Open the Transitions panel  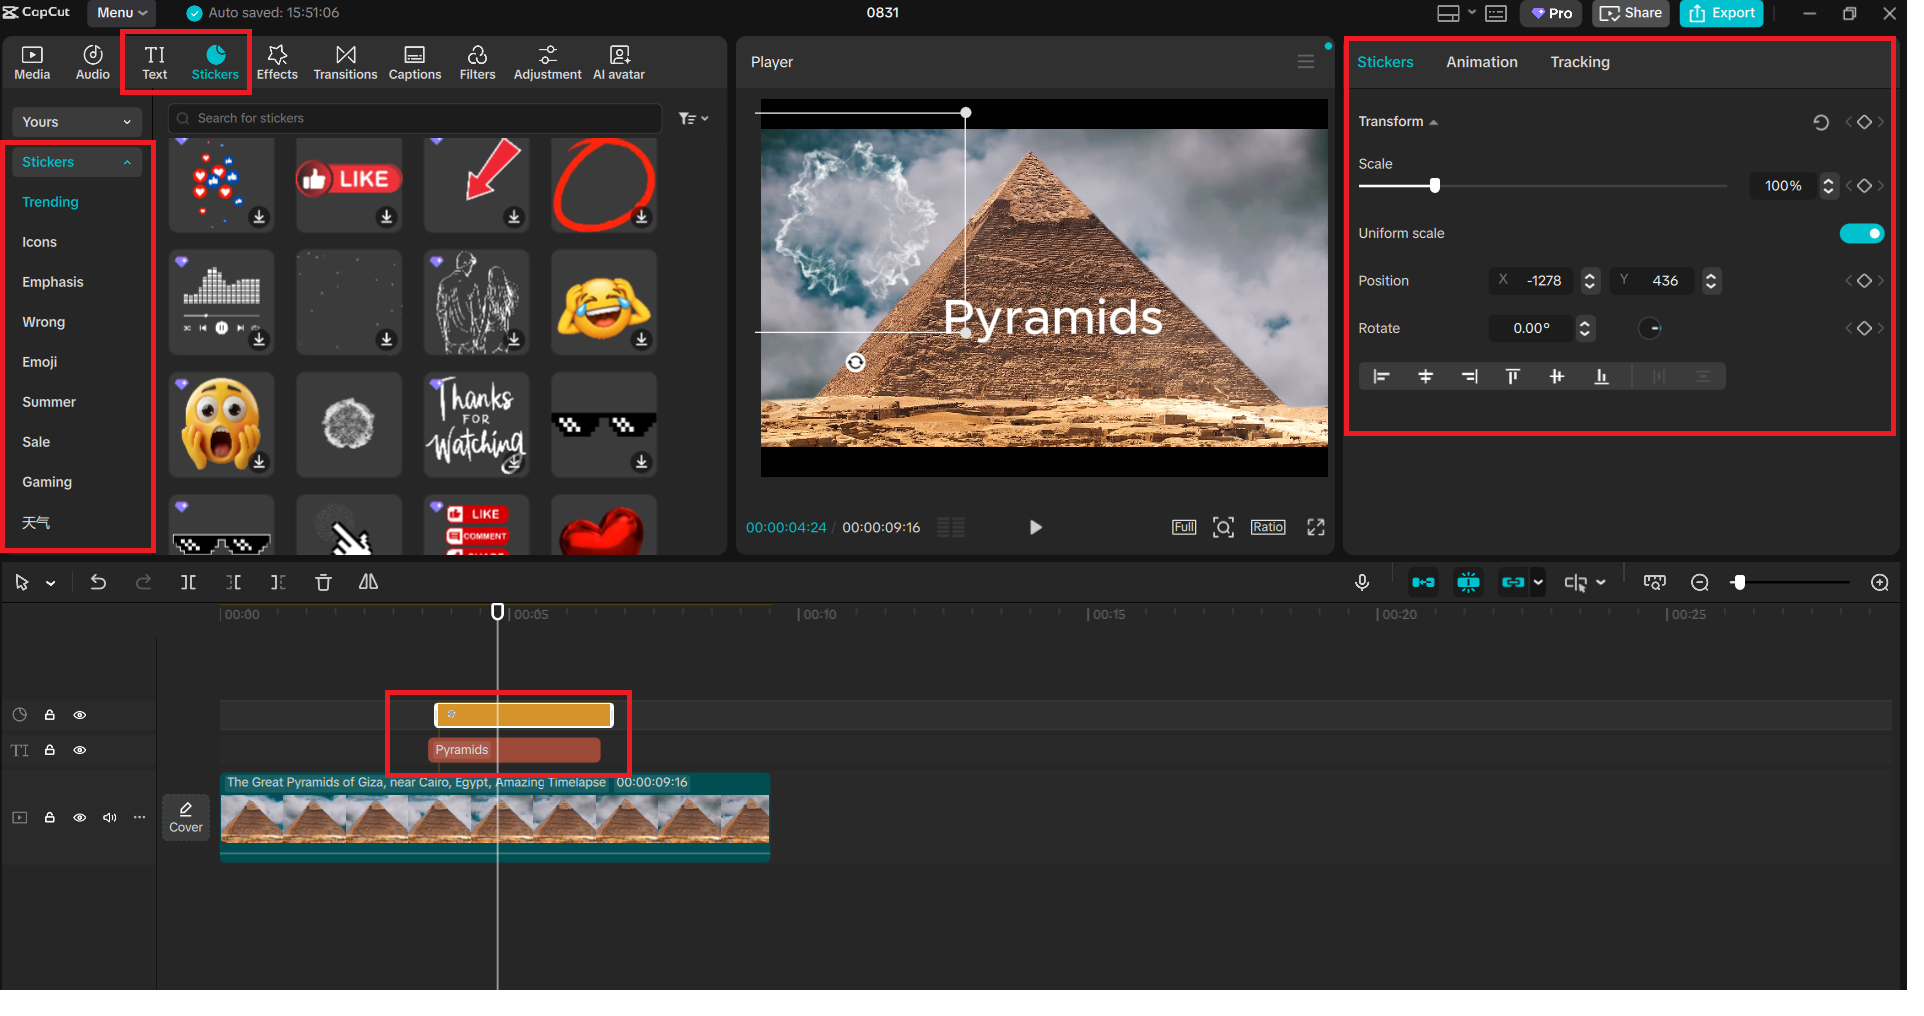[345, 62]
